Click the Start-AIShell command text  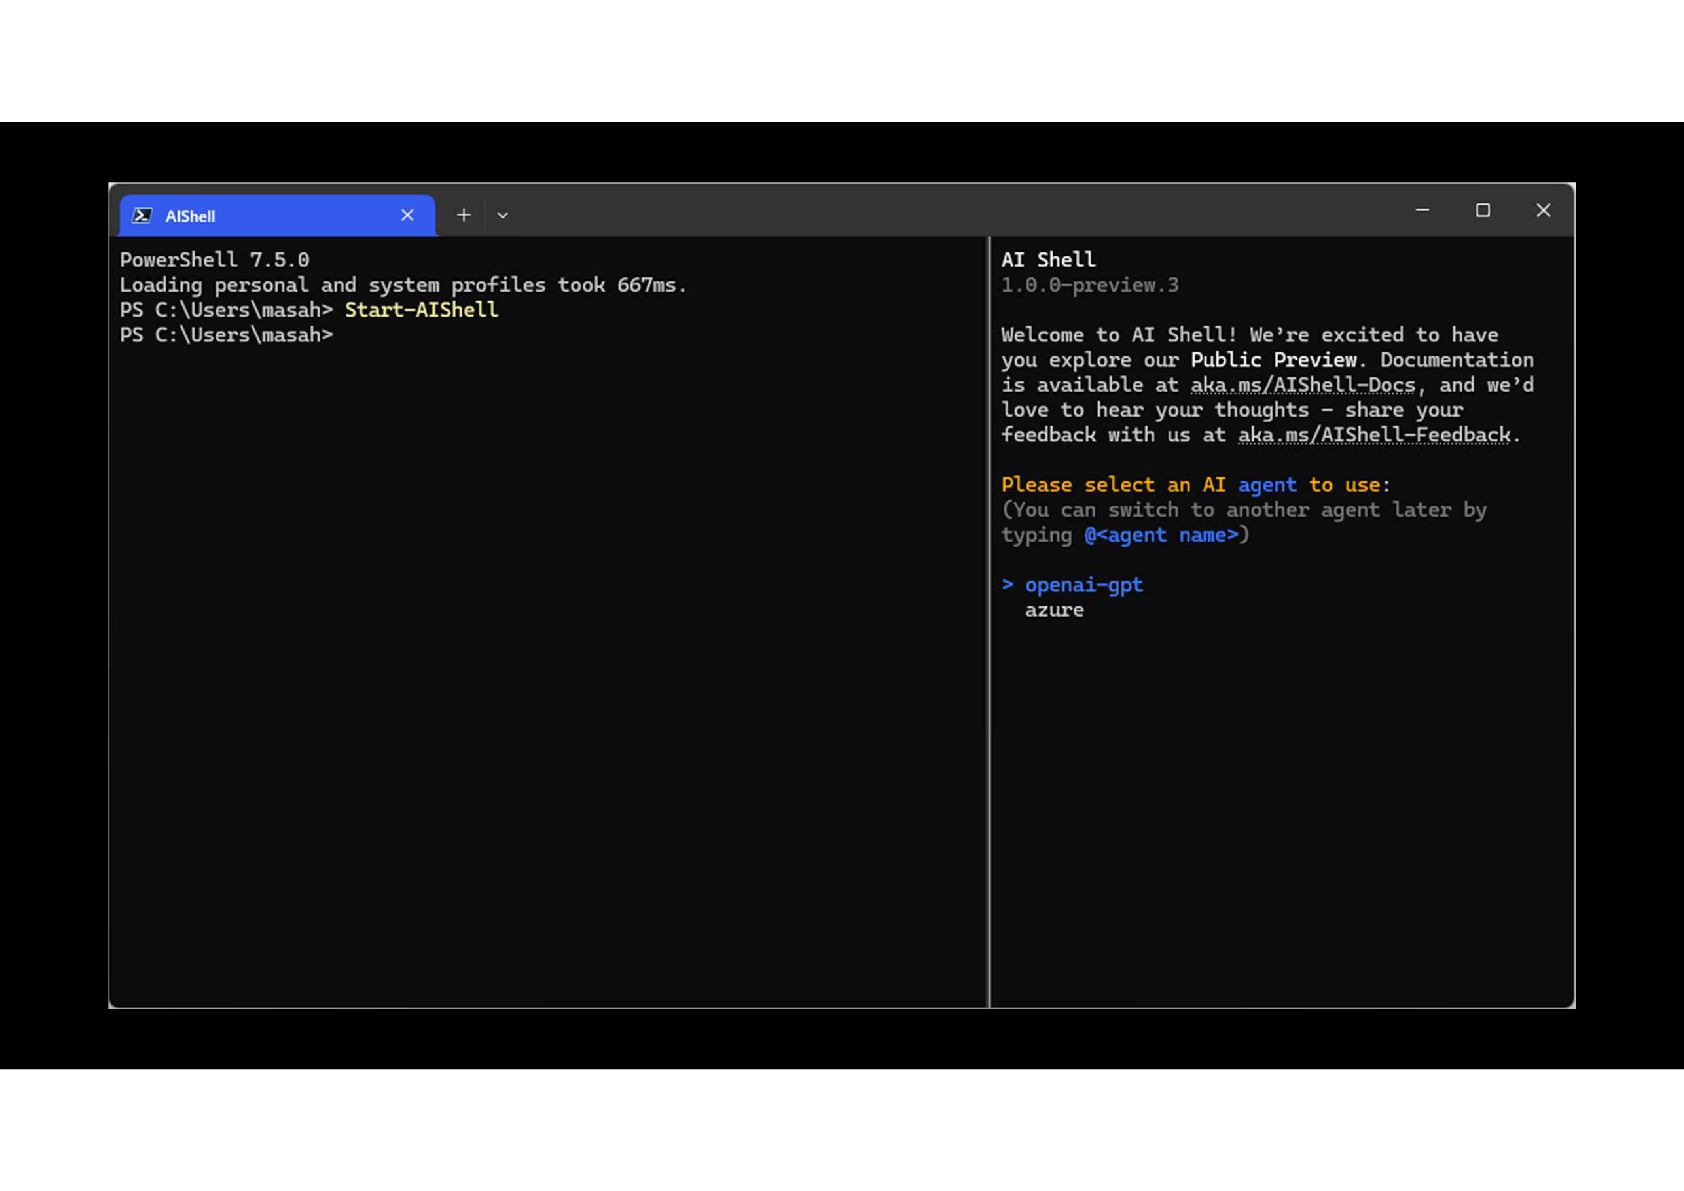click(x=421, y=310)
